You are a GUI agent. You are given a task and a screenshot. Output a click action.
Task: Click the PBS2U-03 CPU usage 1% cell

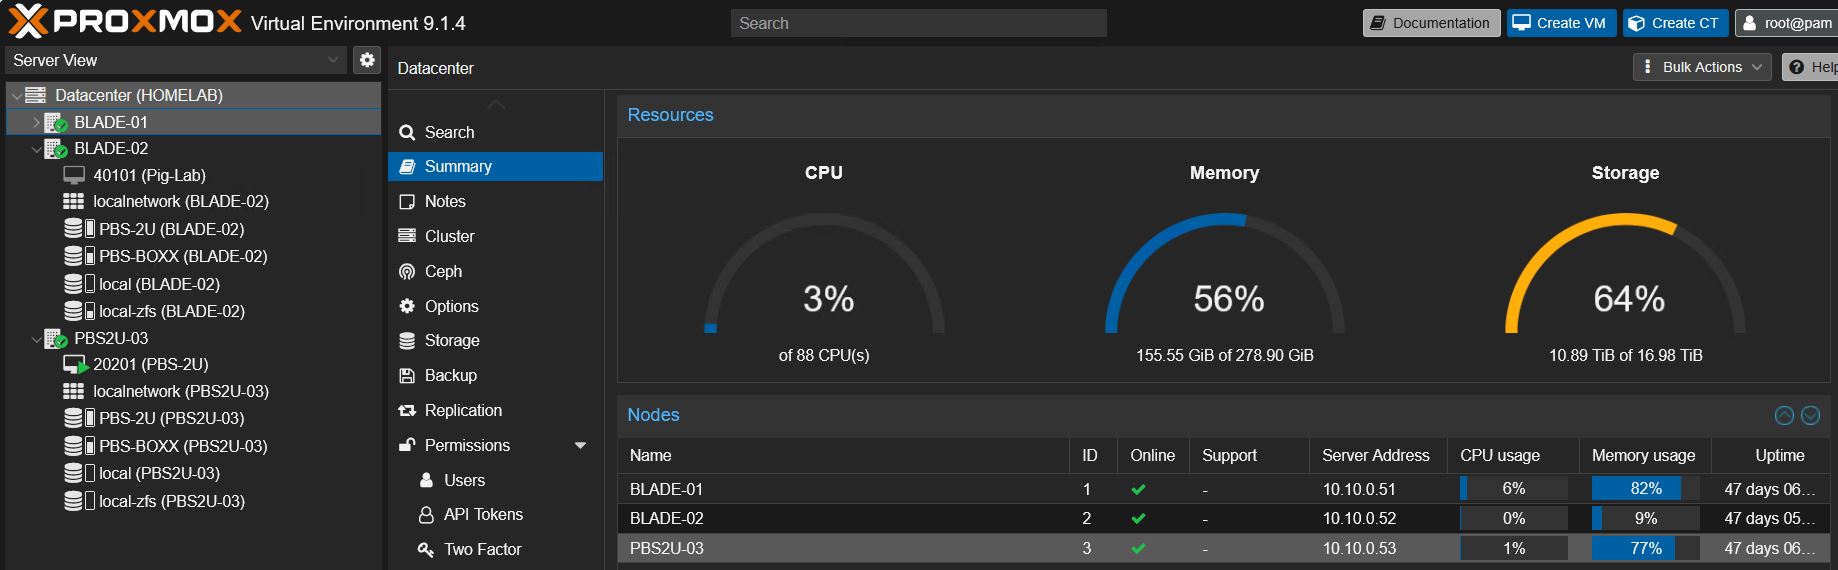[x=1513, y=548]
